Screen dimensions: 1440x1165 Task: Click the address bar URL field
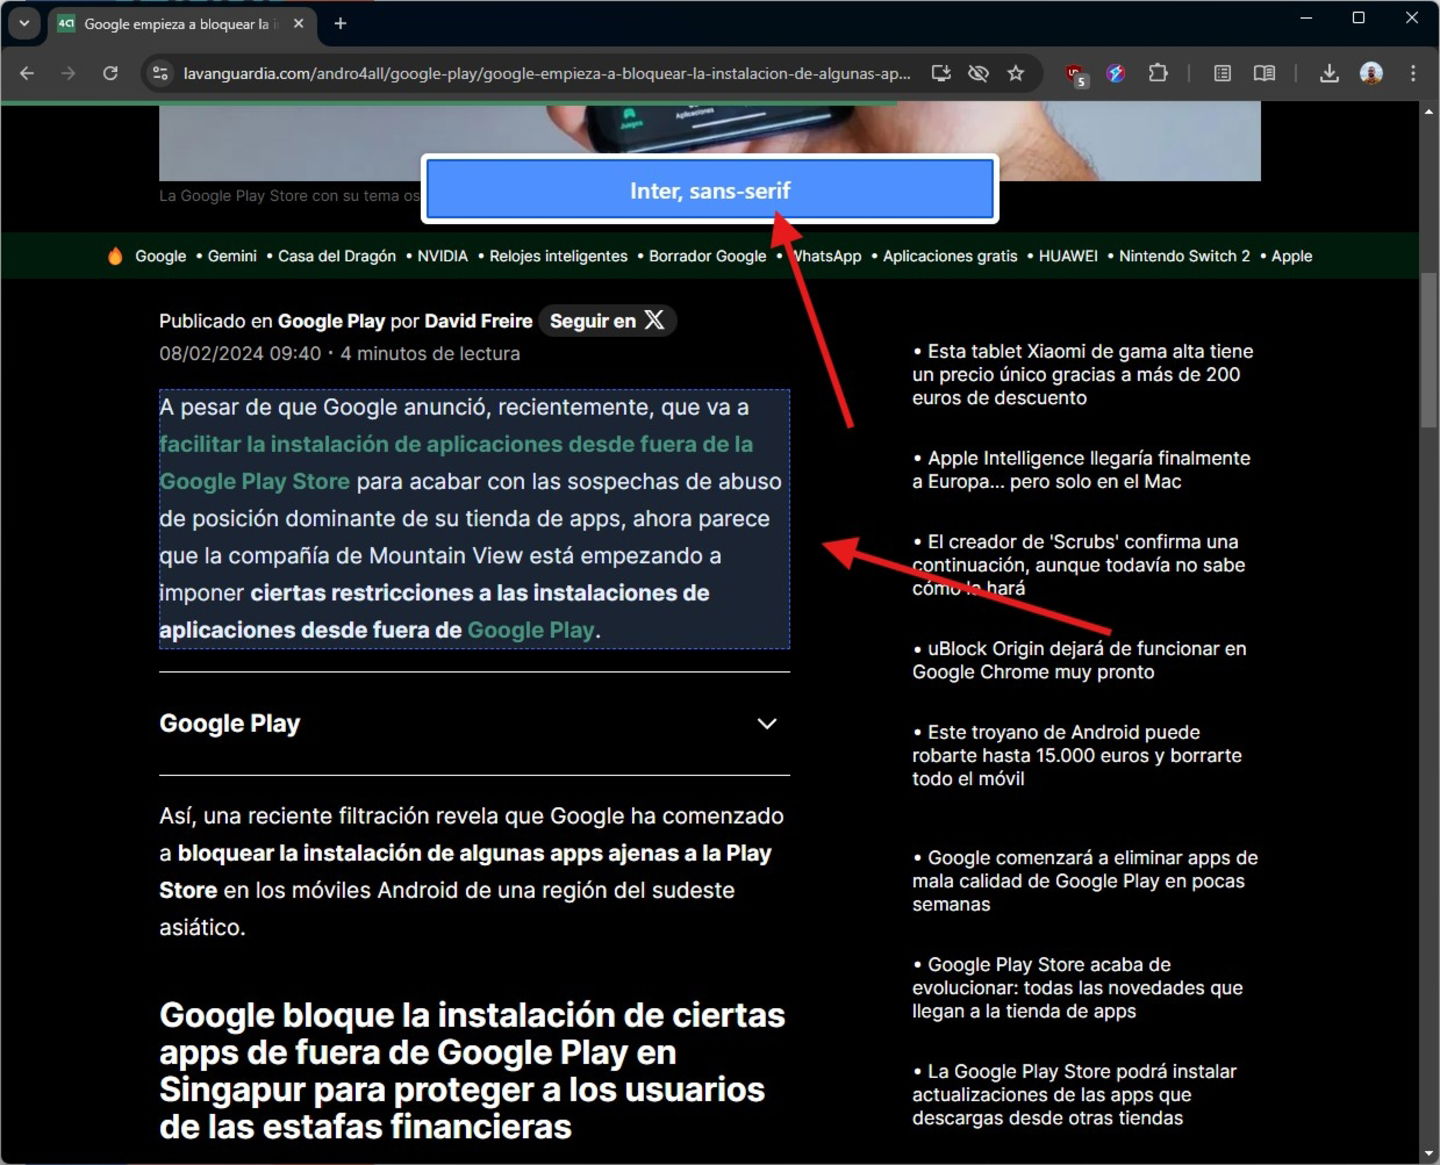(x=546, y=73)
